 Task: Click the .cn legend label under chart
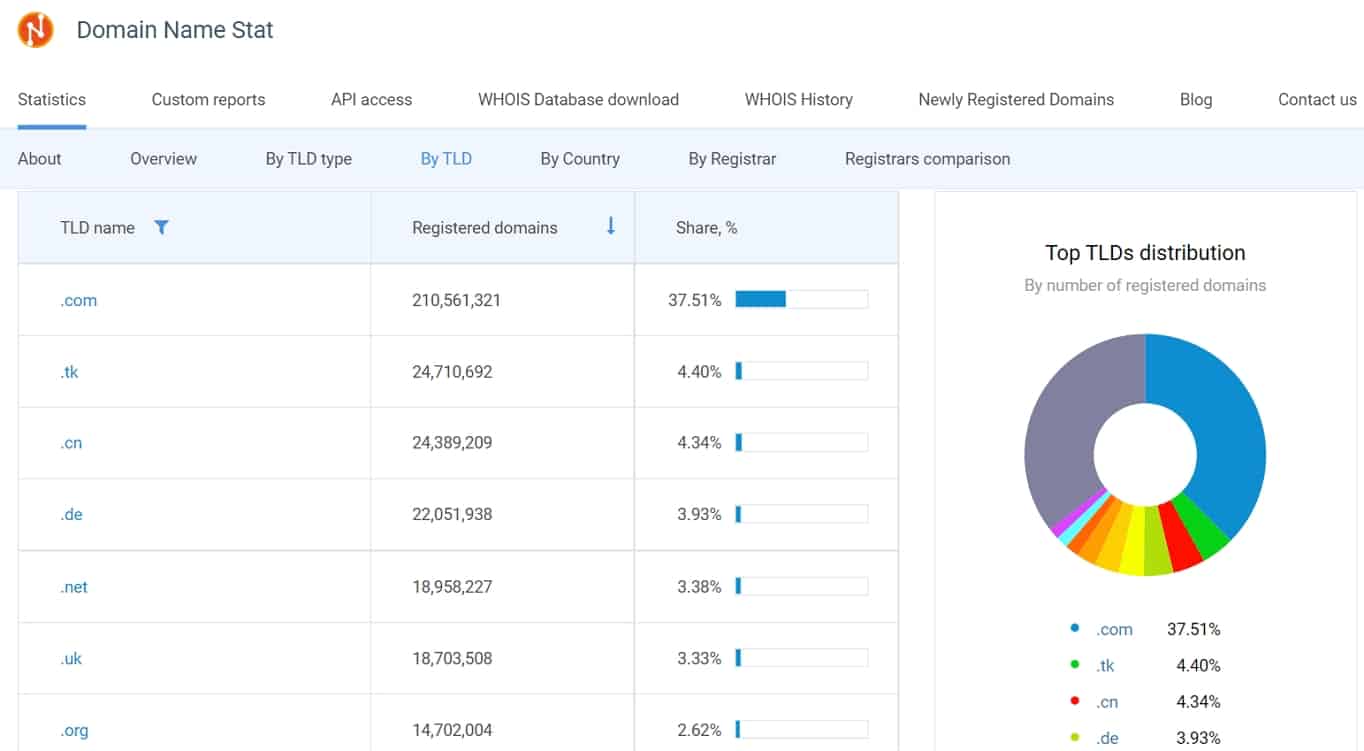[1107, 702]
